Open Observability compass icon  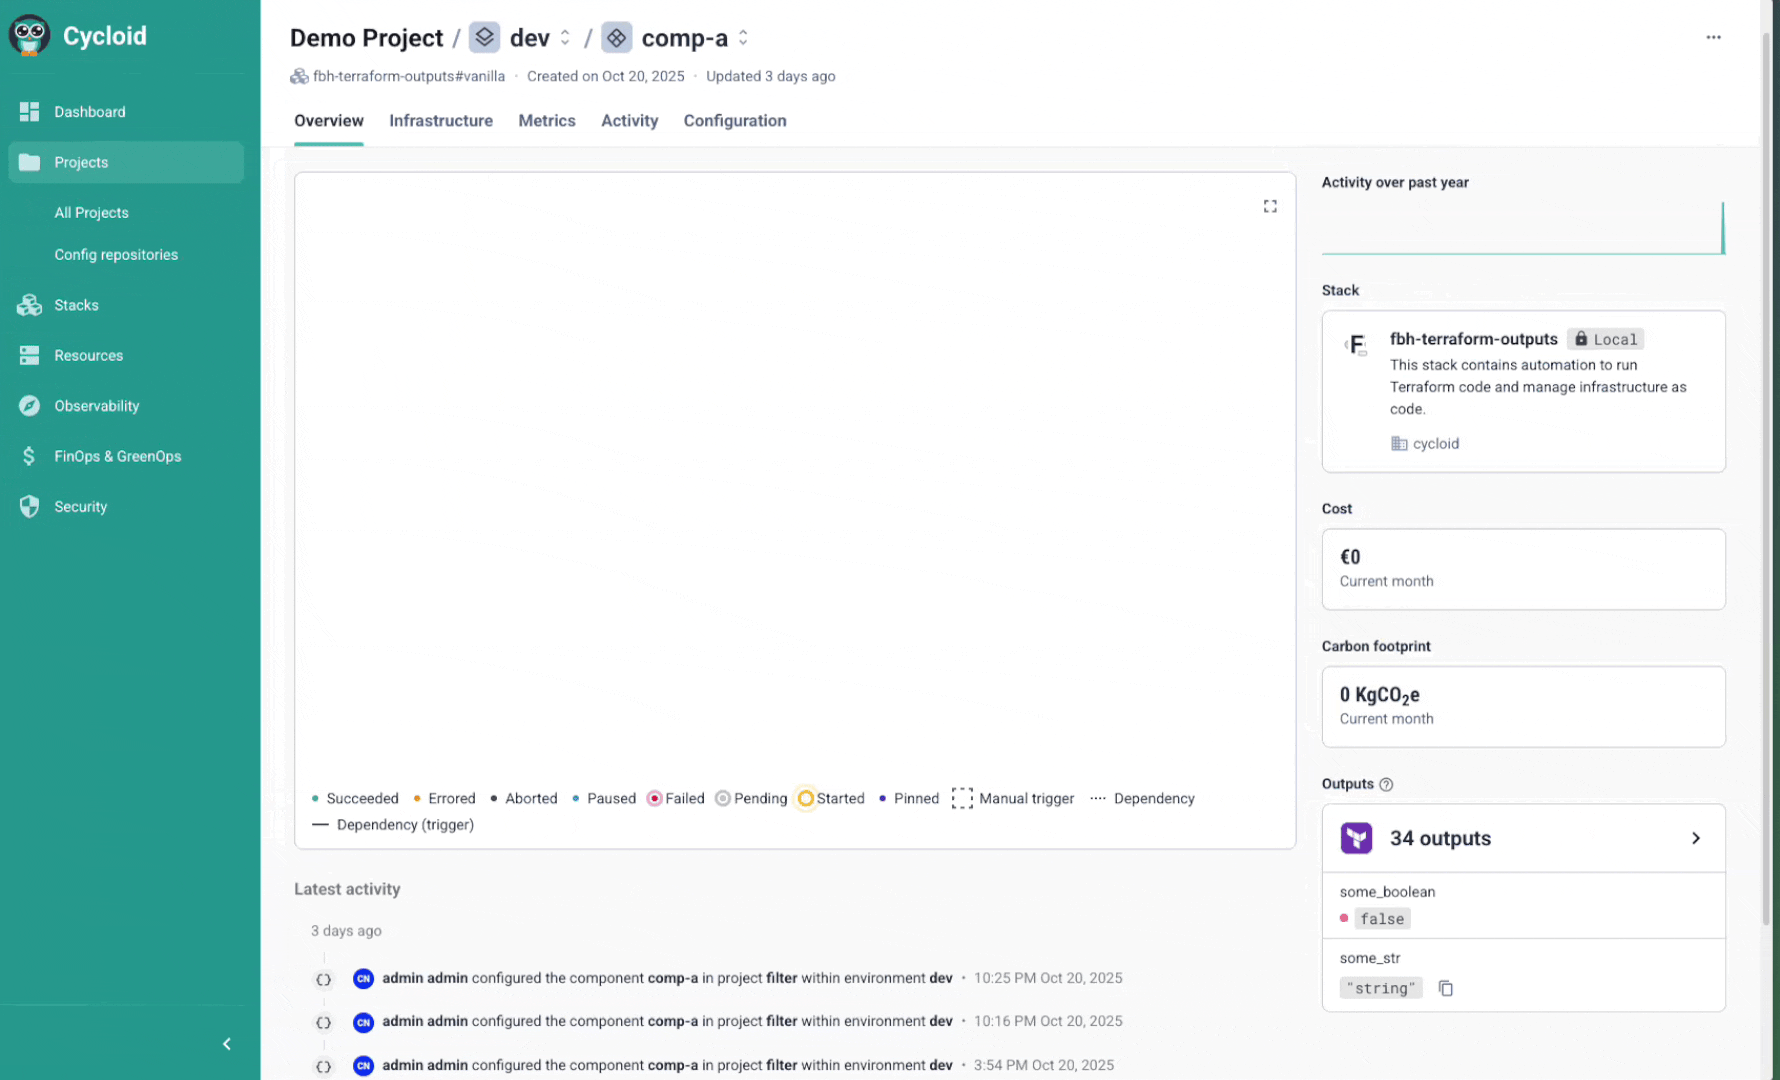29,406
